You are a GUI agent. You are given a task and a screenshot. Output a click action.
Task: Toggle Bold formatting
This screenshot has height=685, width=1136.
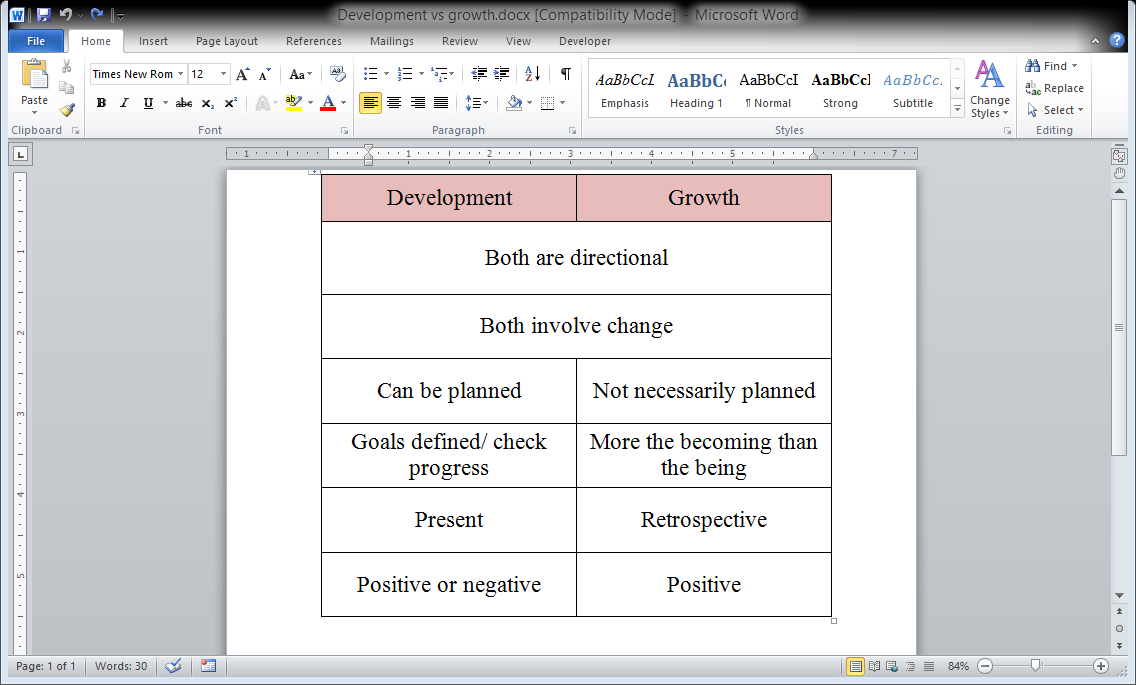101,103
